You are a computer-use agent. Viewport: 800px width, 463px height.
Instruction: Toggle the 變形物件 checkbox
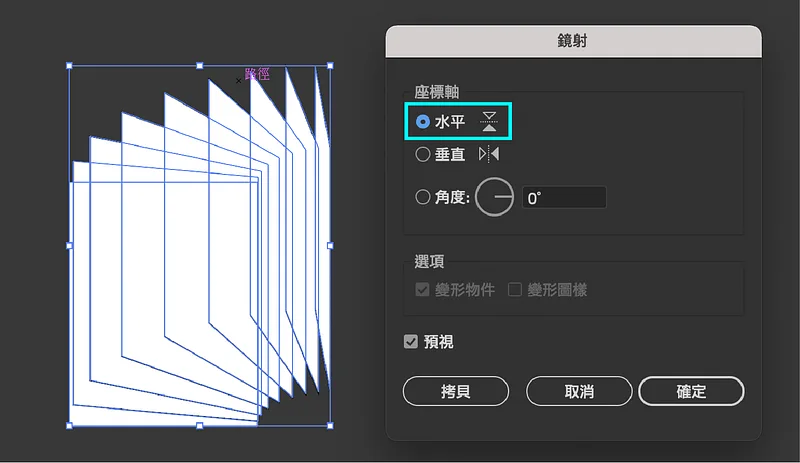tap(422, 289)
